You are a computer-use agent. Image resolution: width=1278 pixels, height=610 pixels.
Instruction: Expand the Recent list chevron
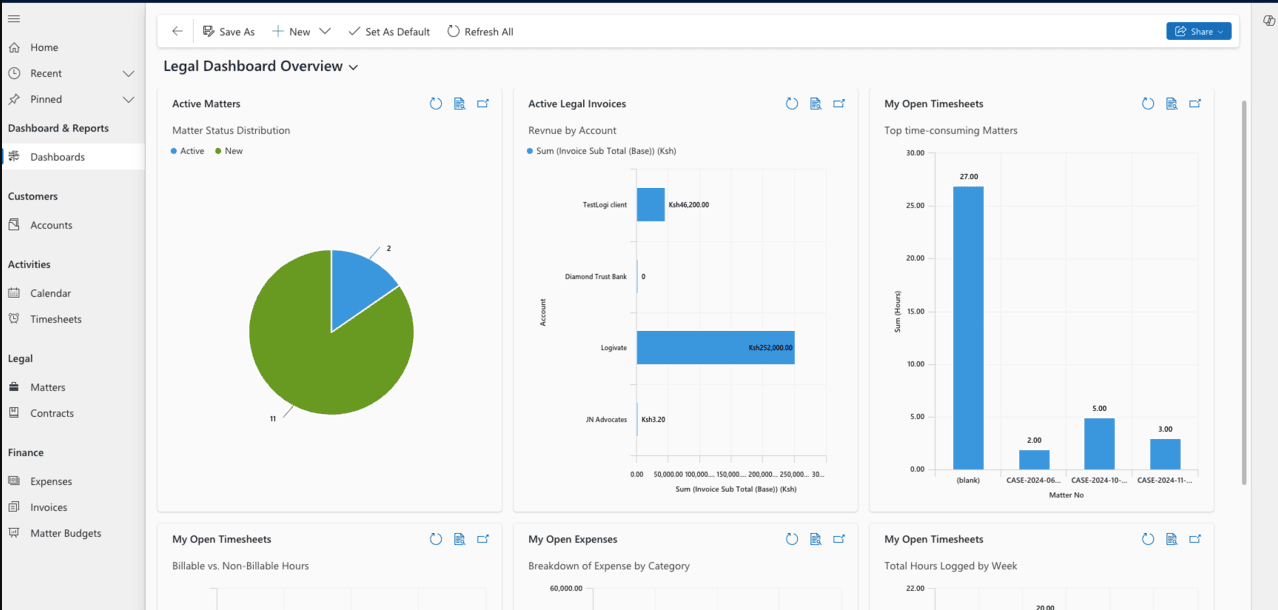coord(128,73)
